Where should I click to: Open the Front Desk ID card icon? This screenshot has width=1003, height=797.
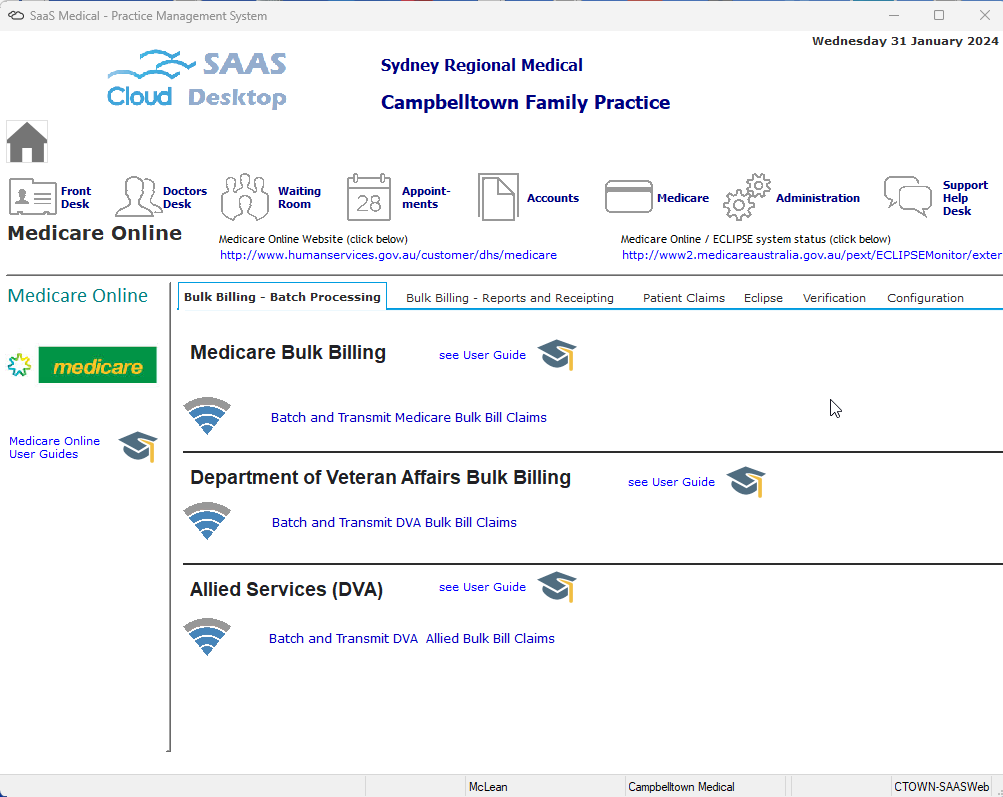click(33, 197)
